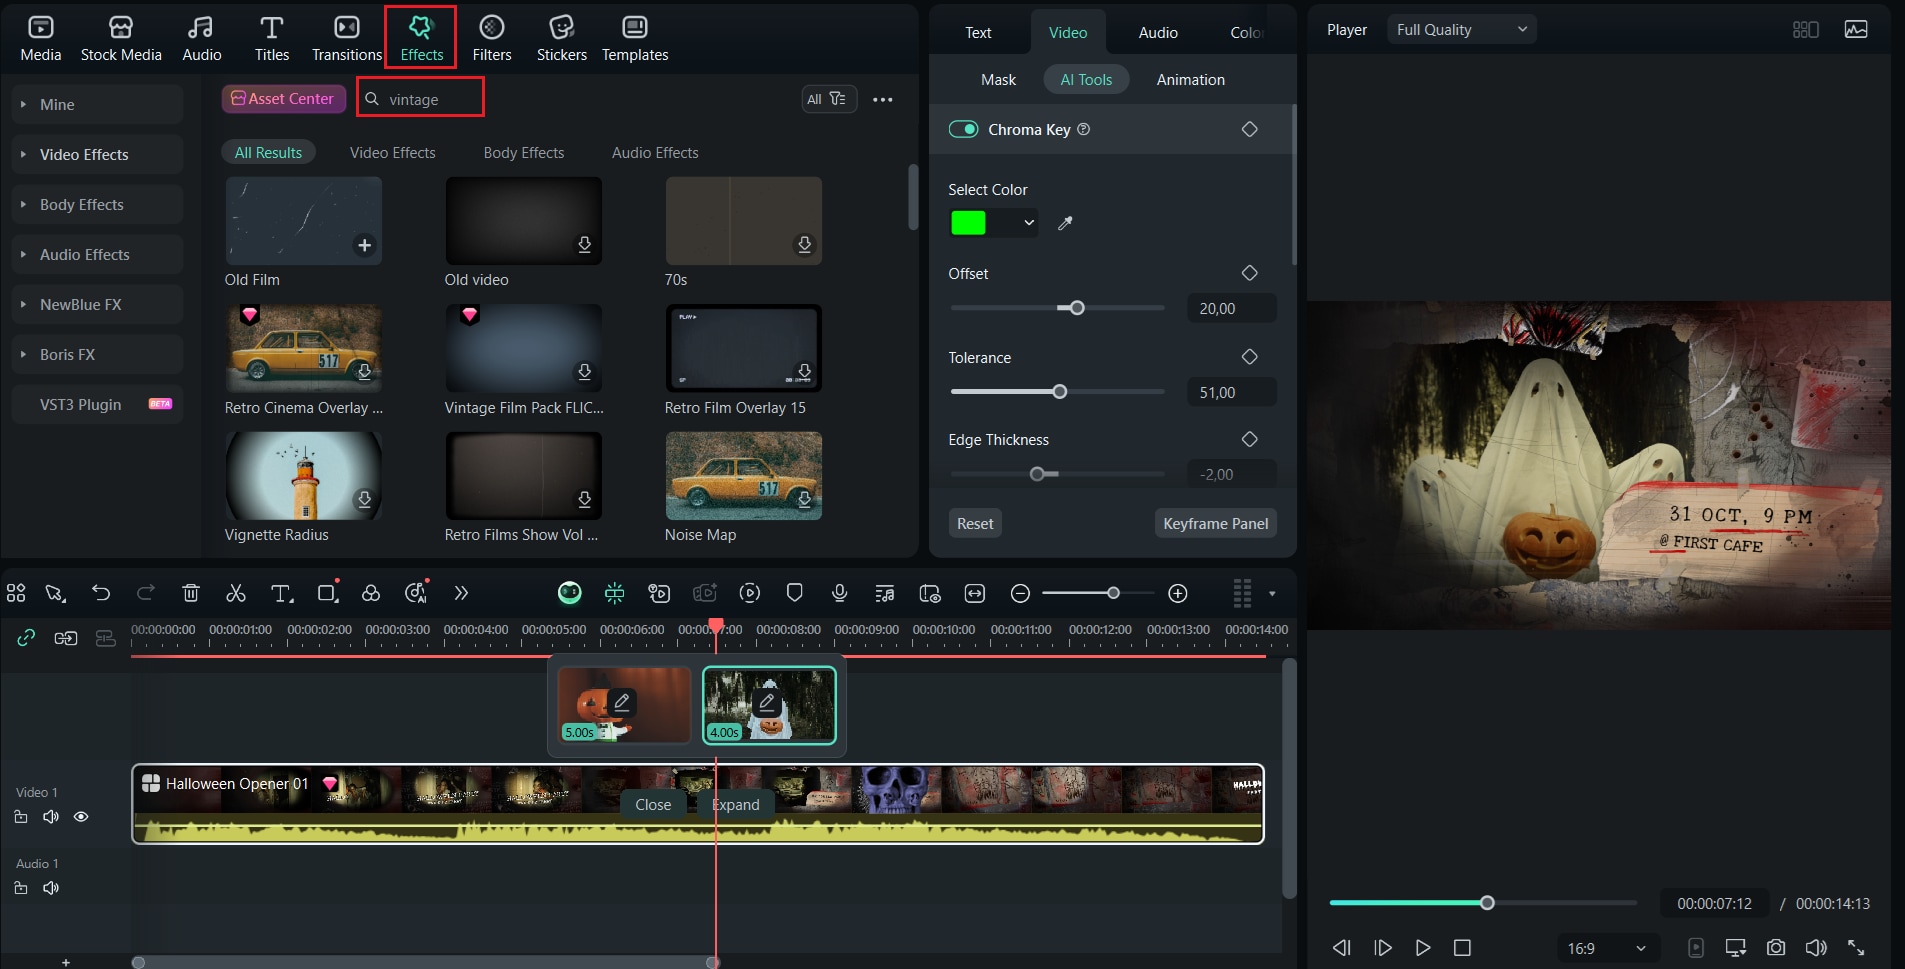
Task: Open the Media tab
Action: [x=41, y=39]
